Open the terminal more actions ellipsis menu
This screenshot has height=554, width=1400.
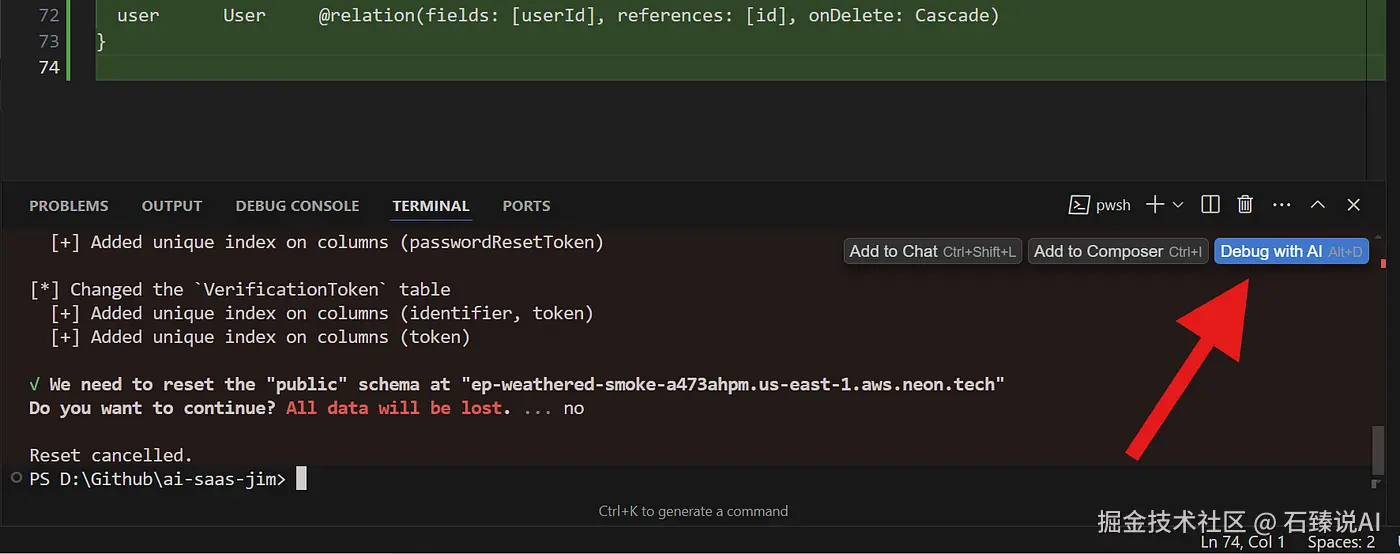(x=1282, y=205)
